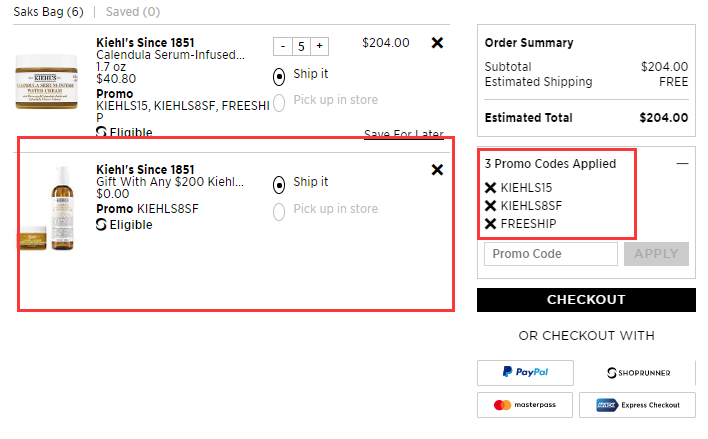Decrease quantity of Calendula cream
708x439 pixels.
pos(283,46)
